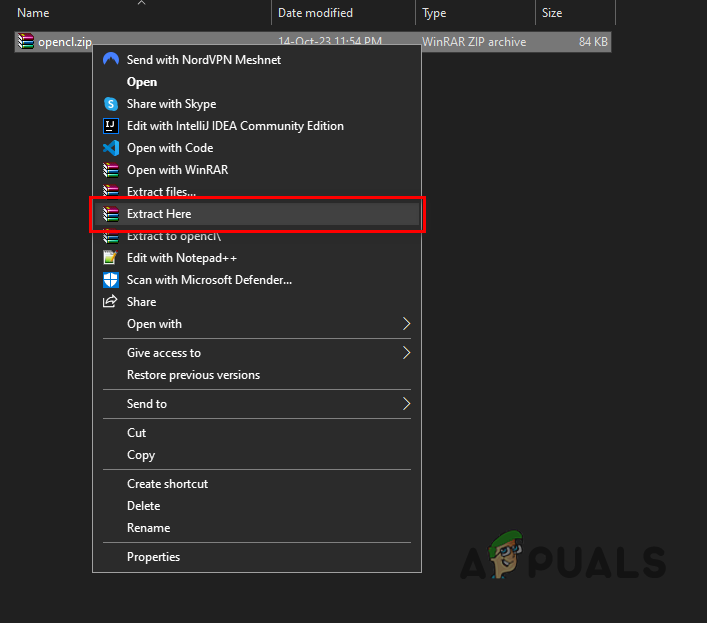
Task: Click the WinRAR icon beside Open with WinRAR
Action: [111, 170]
